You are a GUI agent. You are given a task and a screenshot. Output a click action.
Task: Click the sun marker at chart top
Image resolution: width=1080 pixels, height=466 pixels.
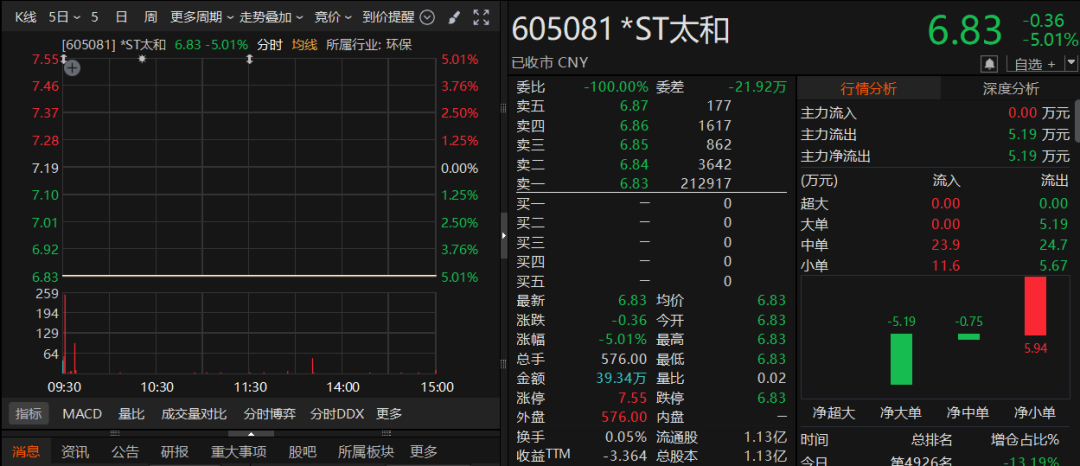point(142,59)
